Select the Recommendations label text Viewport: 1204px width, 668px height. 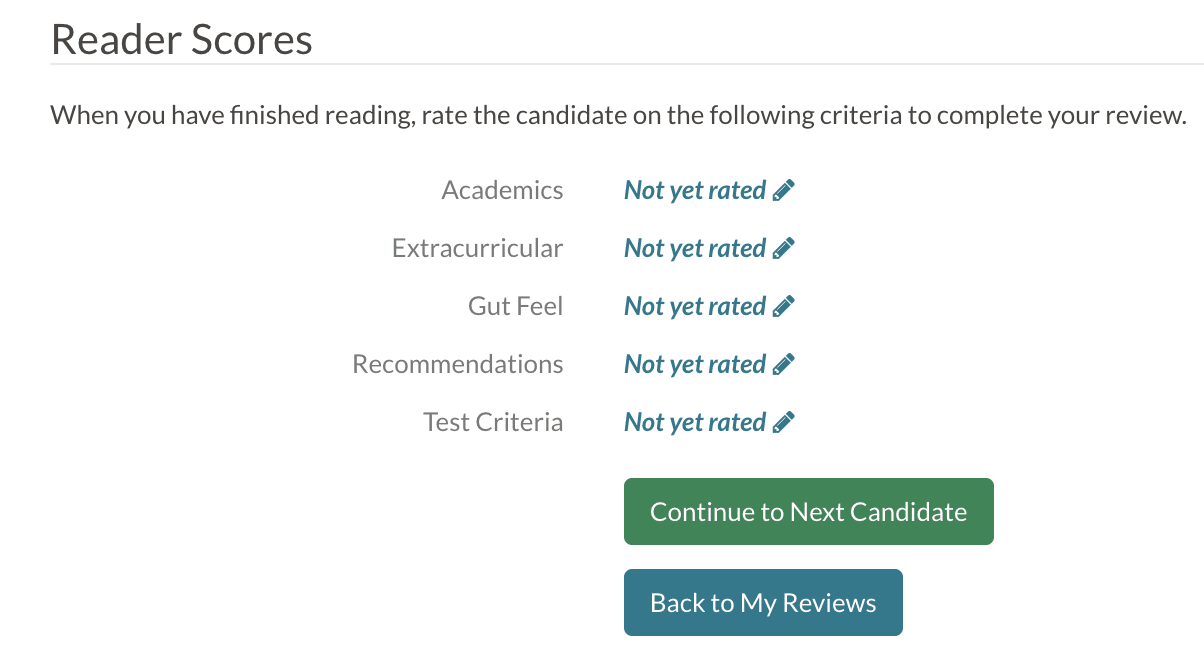point(457,364)
